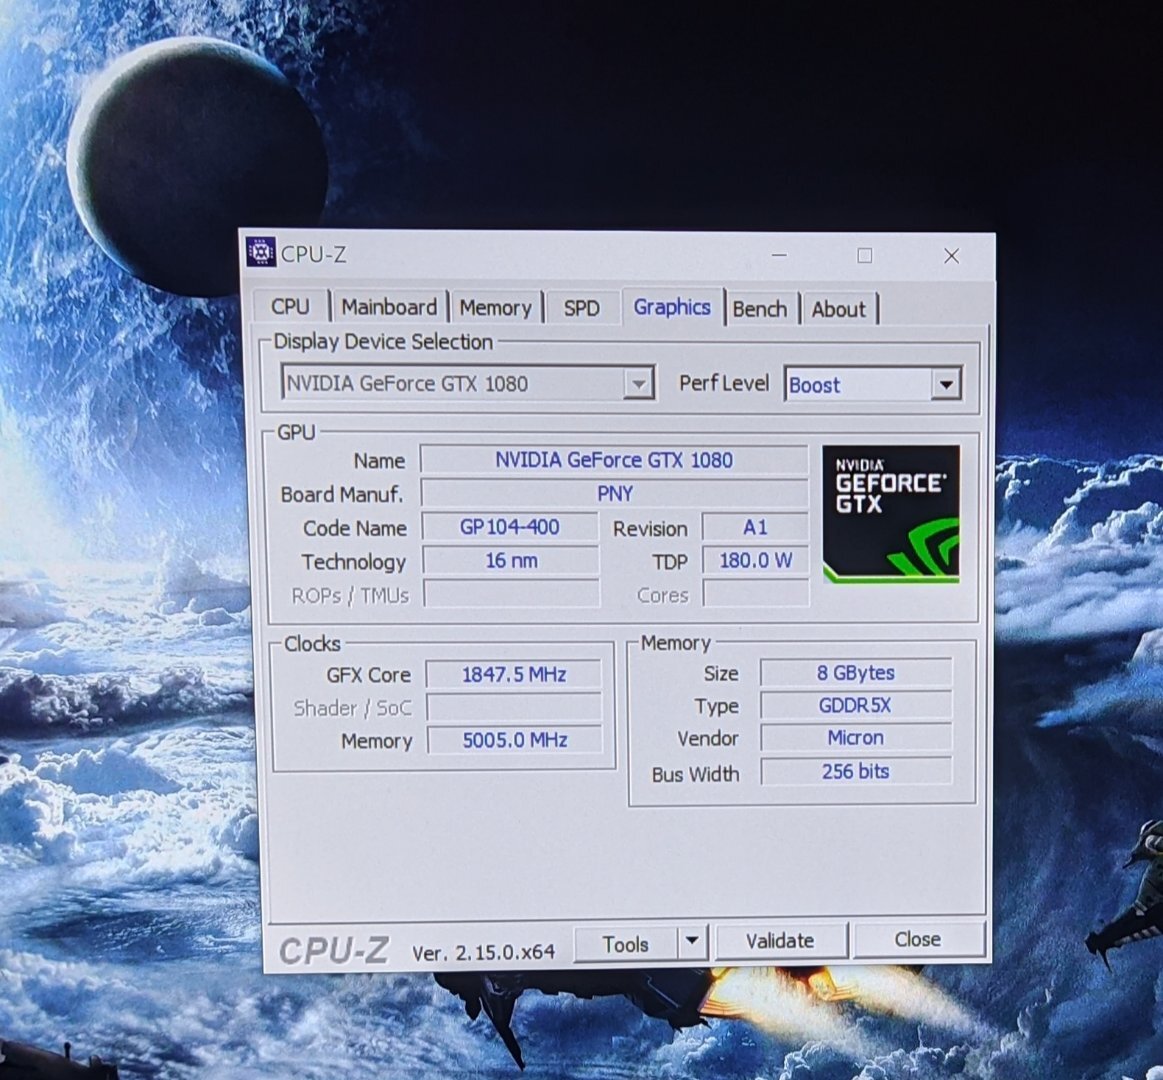Click the Close button at bottom
Screen dimensions: 1163x1080
click(918, 939)
